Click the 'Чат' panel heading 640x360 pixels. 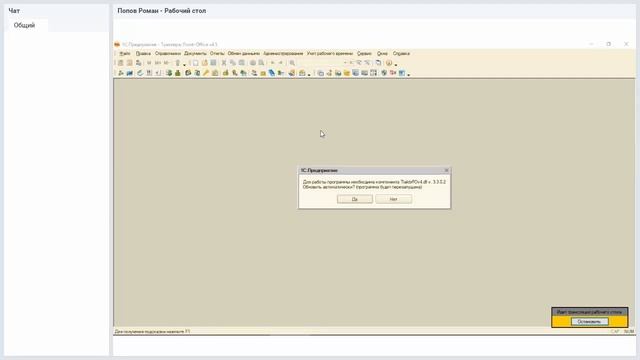pos(14,11)
